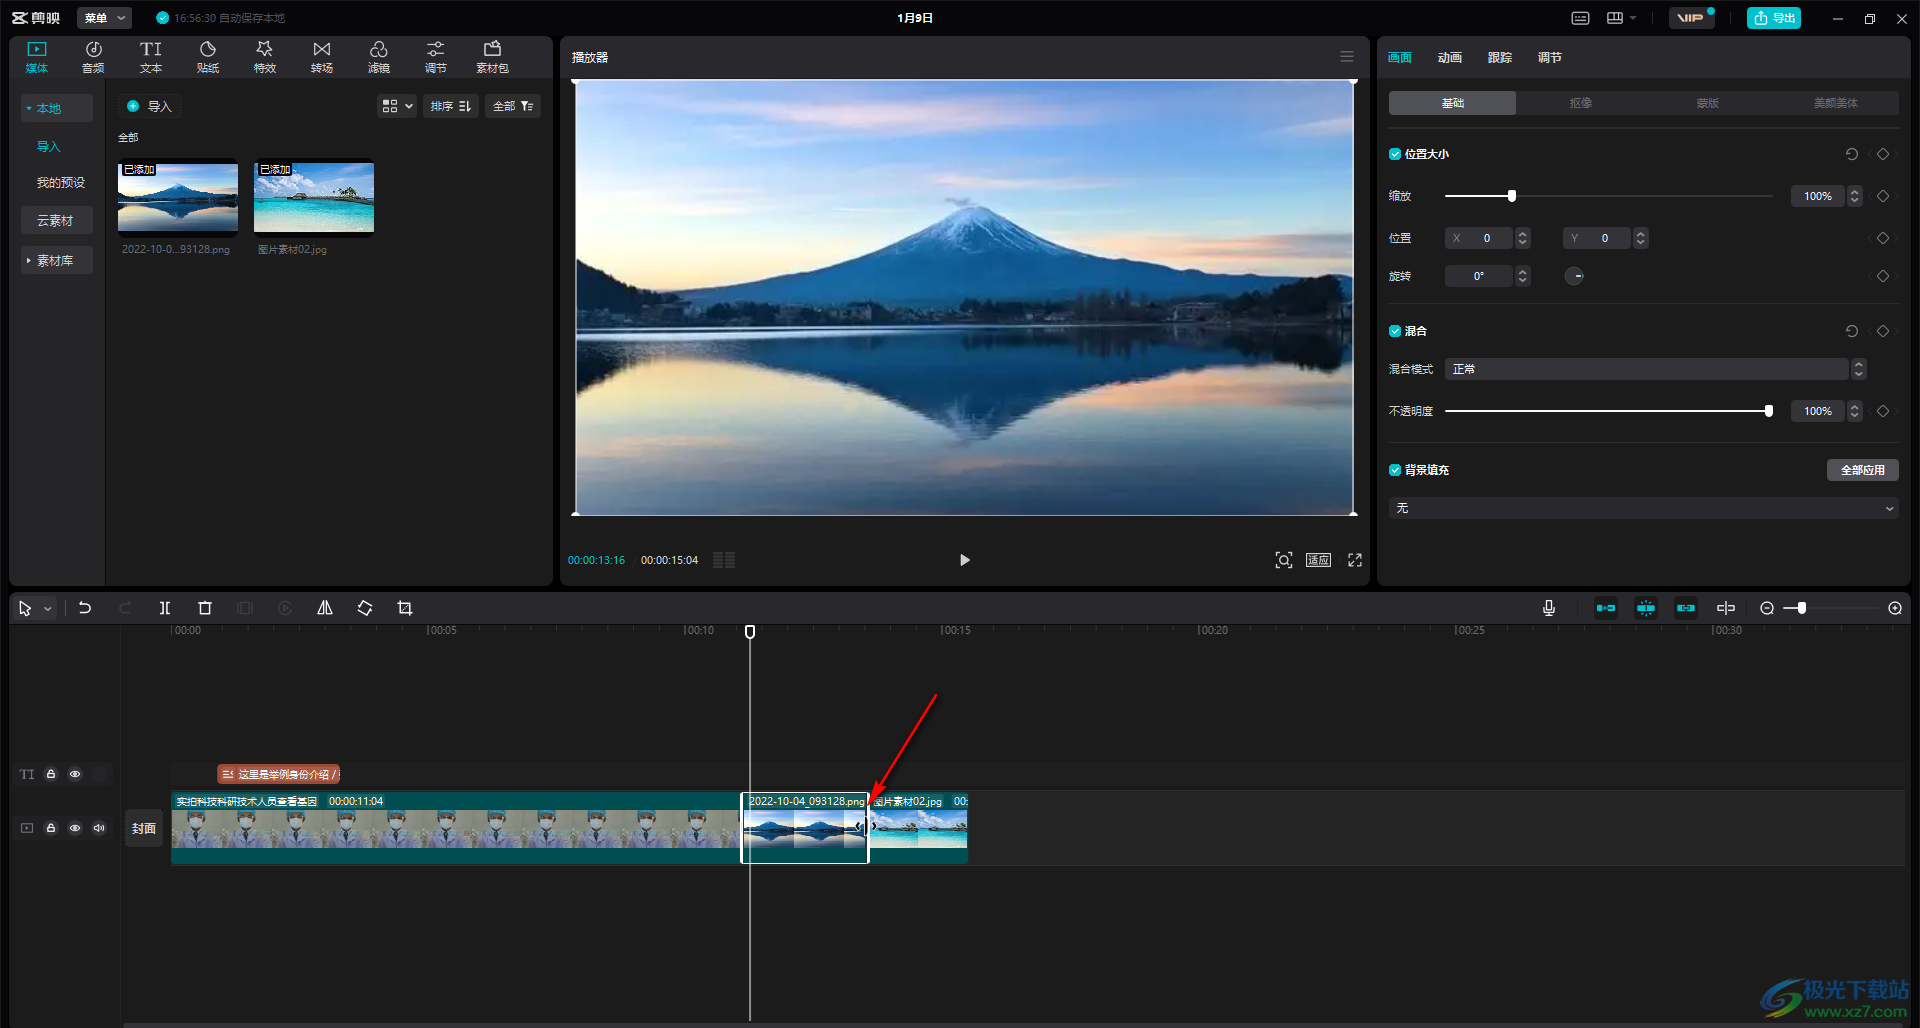Open the 素材包 material pack panel
The height and width of the screenshot is (1028, 1920).
point(492,57)
